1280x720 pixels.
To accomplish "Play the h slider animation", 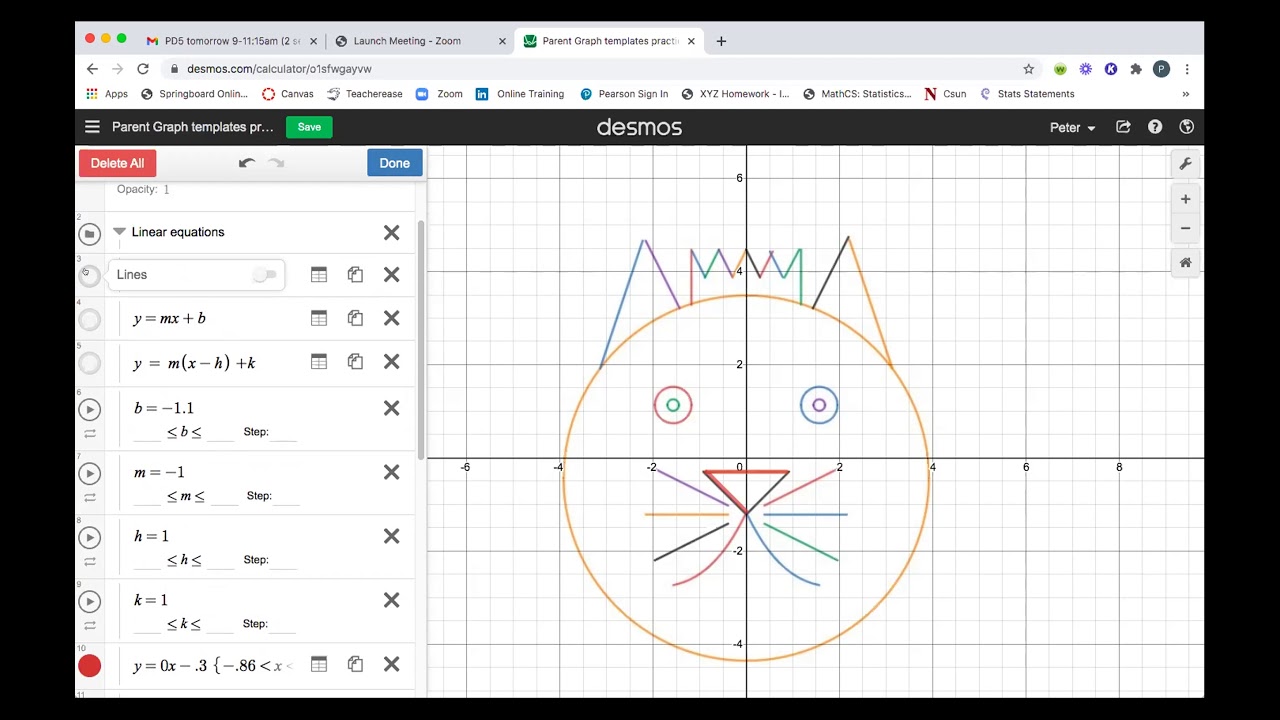I will [x=90, y=537].
